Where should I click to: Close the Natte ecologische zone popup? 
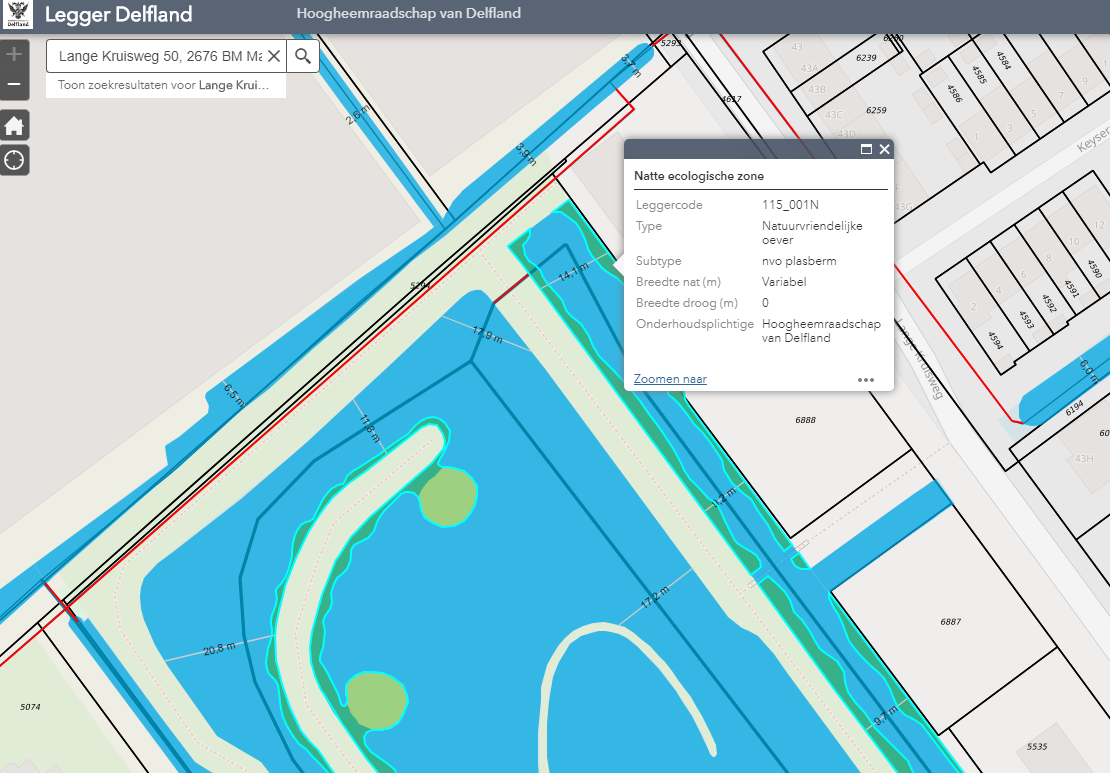coord(884,149)
